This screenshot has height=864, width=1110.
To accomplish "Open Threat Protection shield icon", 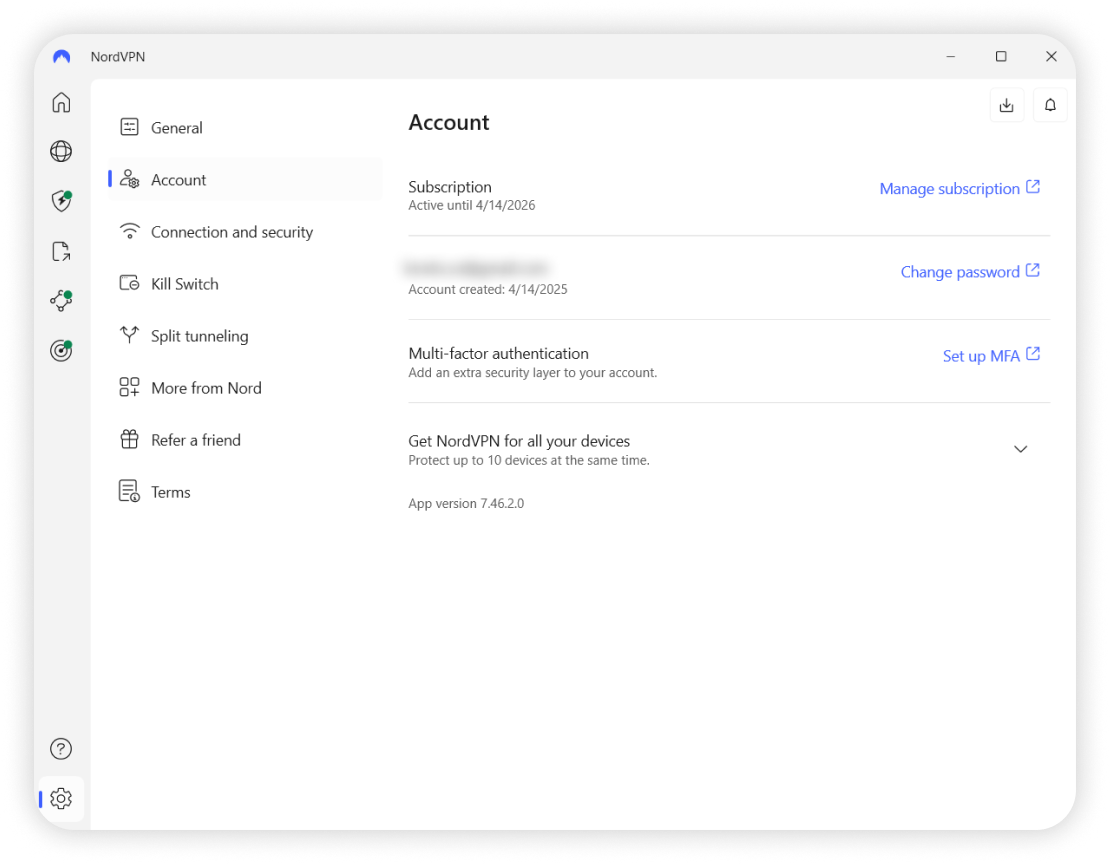I will 61,201.
